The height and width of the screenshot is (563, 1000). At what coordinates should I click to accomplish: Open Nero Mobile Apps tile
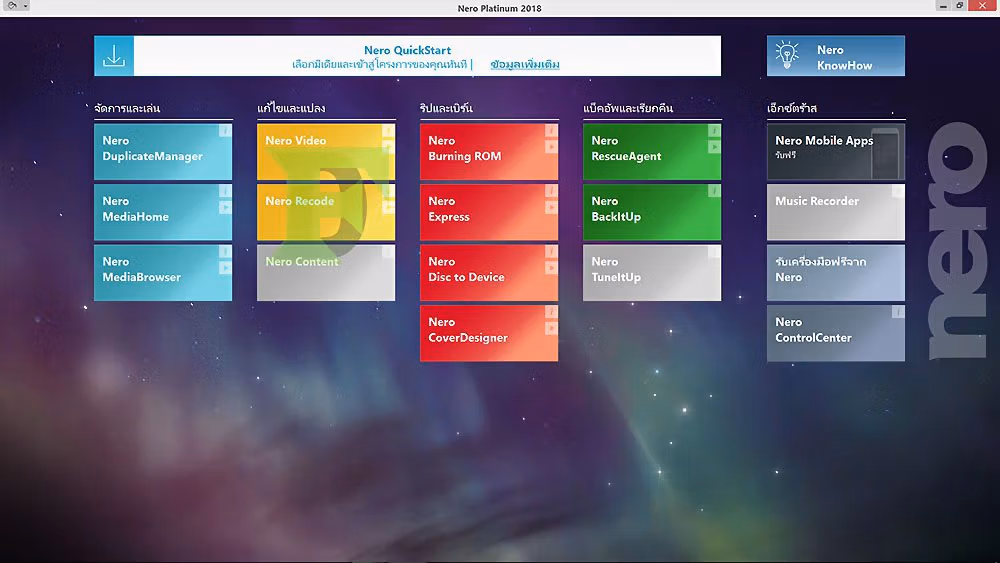tap(835, 152)
